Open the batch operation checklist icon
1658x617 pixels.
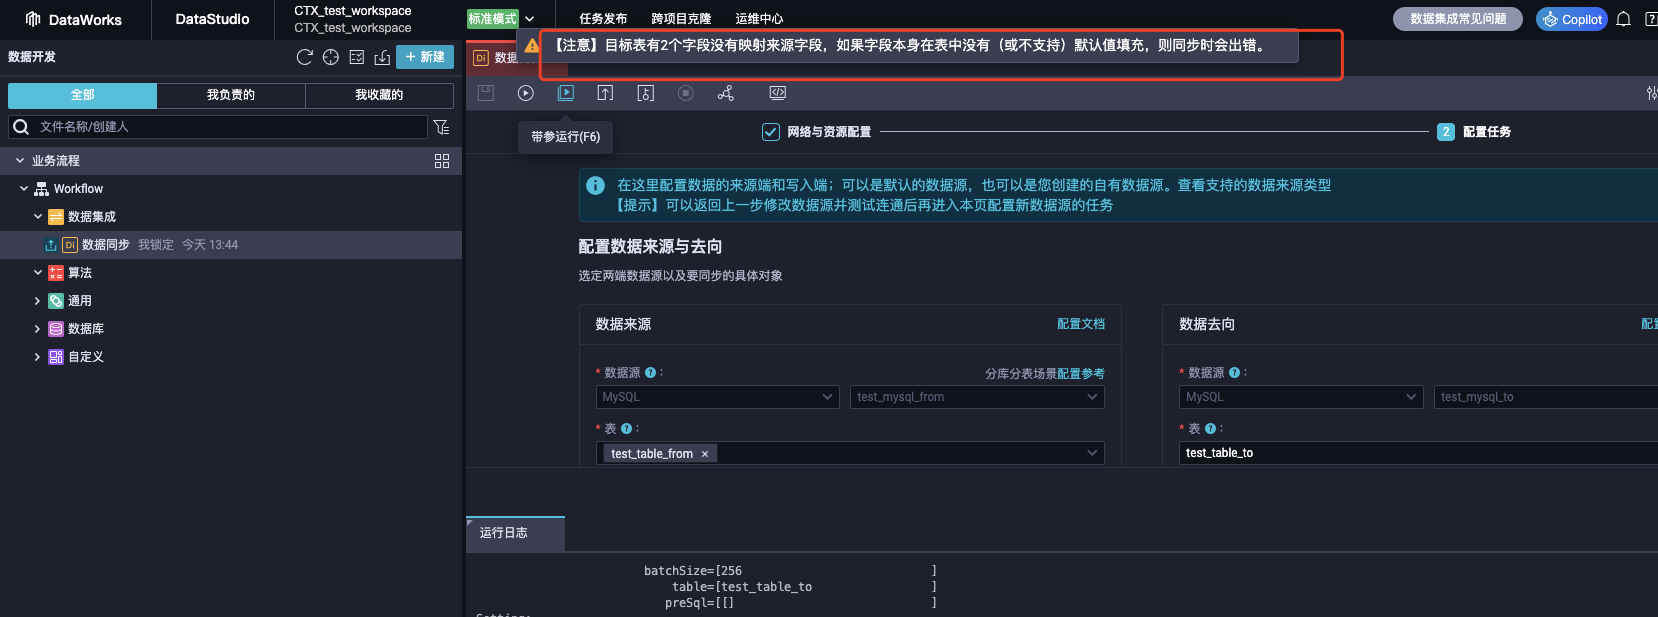pos(357,57)
